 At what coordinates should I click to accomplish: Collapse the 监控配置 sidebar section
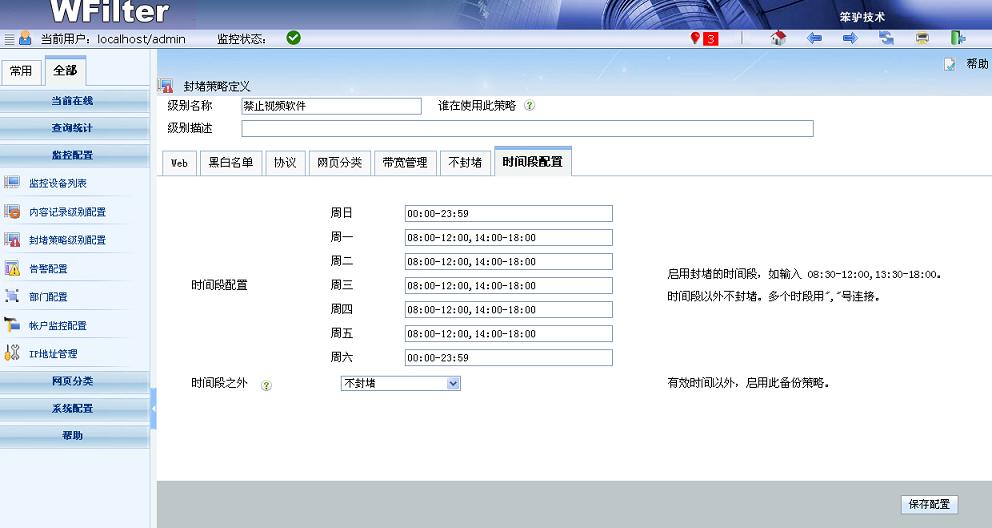coord(73,155)
